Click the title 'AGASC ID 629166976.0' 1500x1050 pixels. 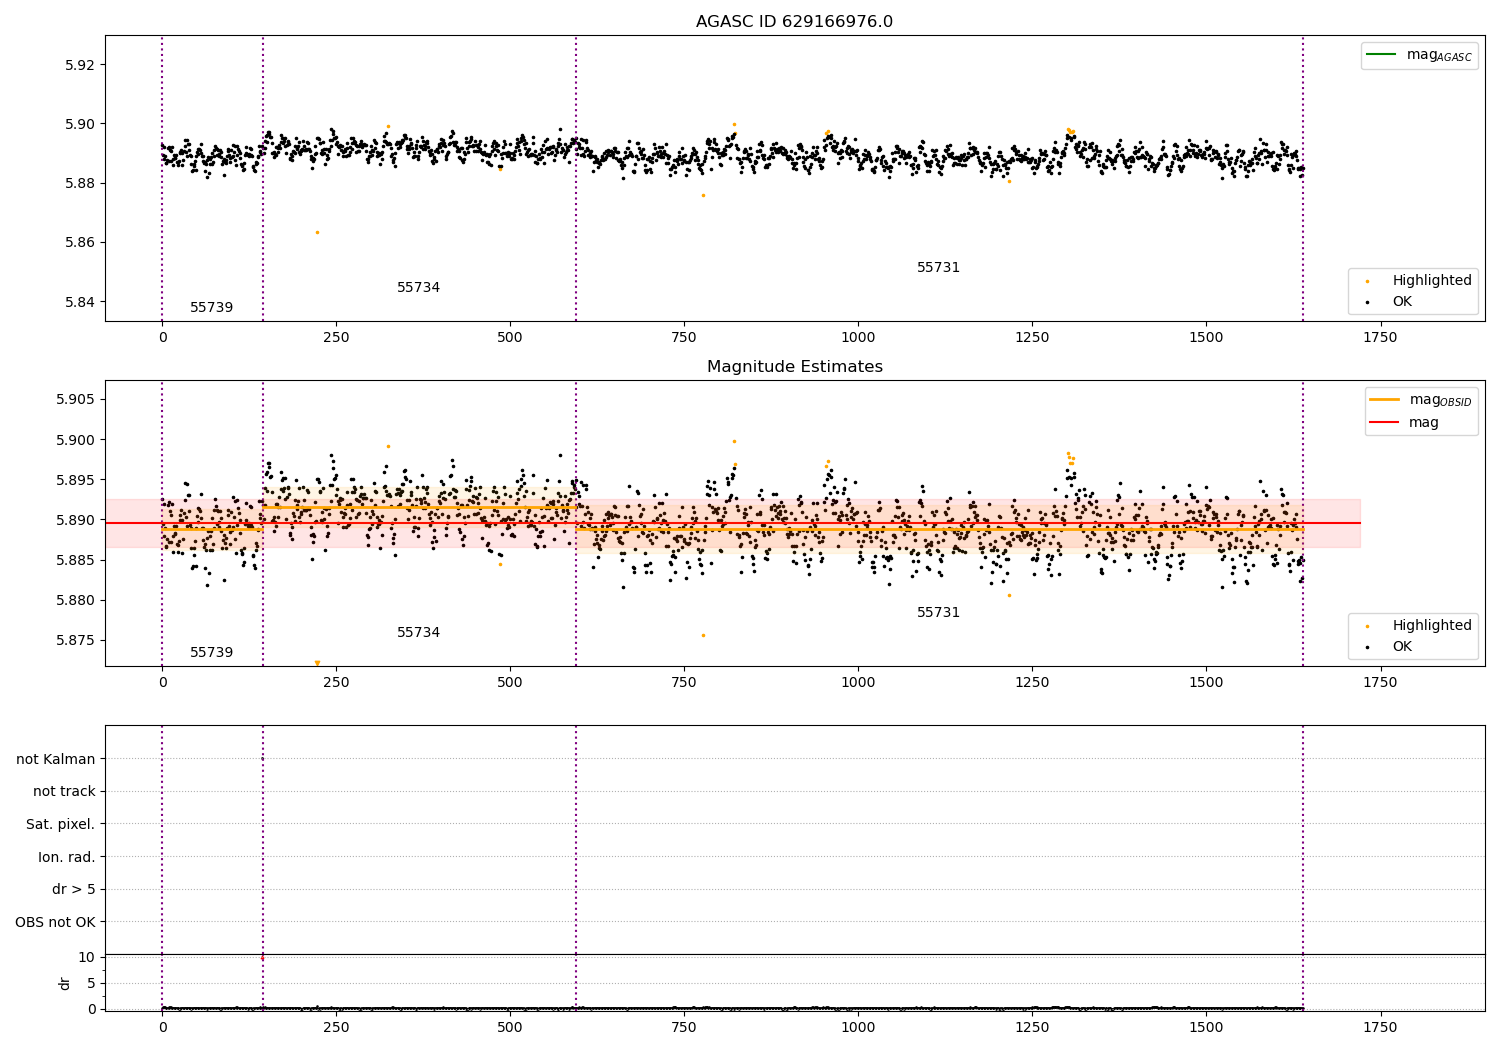794,22
